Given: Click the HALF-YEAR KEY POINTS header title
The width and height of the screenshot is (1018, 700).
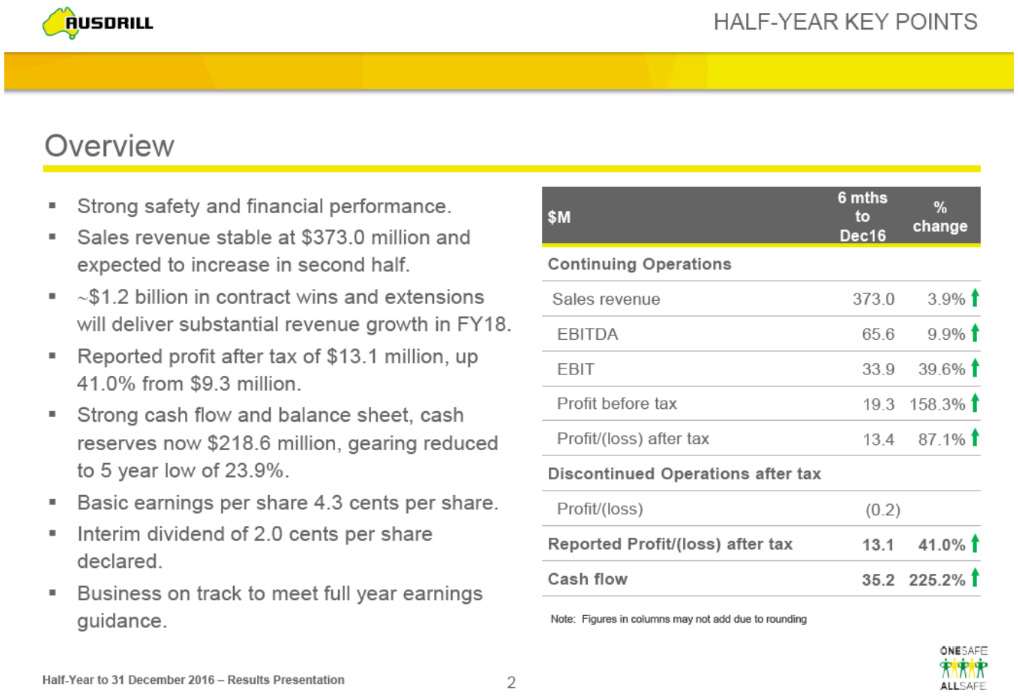Looking at the screenshot, I should (845, 23).
